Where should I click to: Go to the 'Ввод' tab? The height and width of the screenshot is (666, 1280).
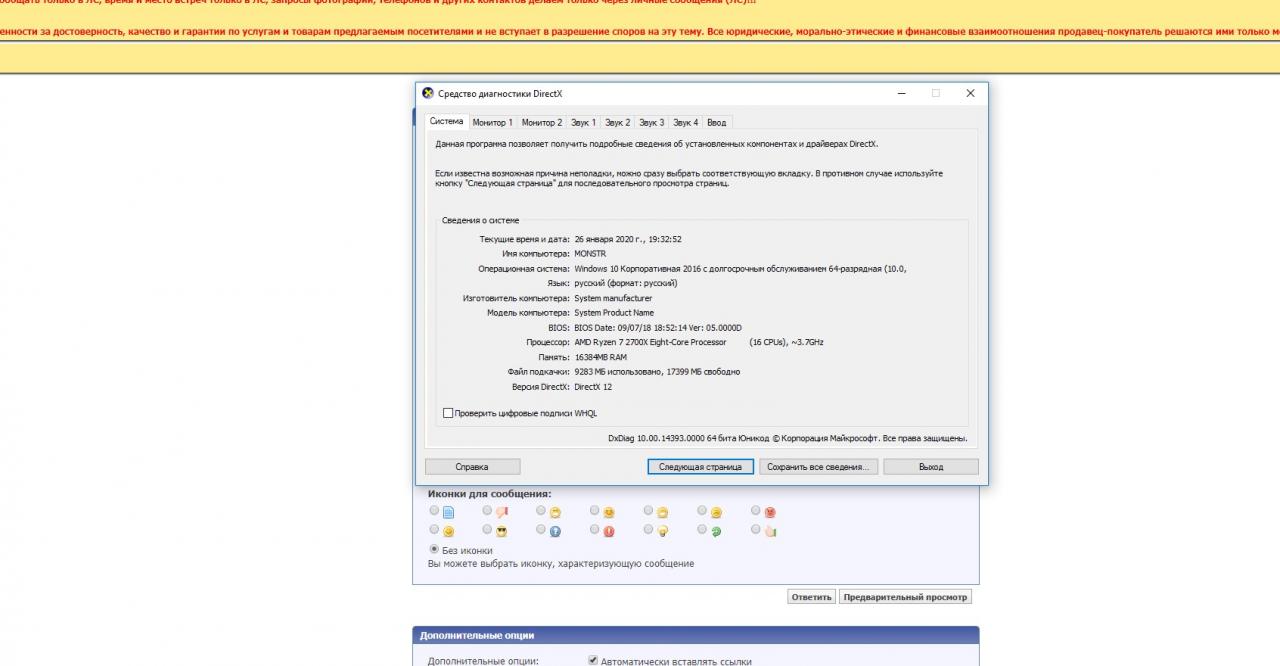point(716,122)
